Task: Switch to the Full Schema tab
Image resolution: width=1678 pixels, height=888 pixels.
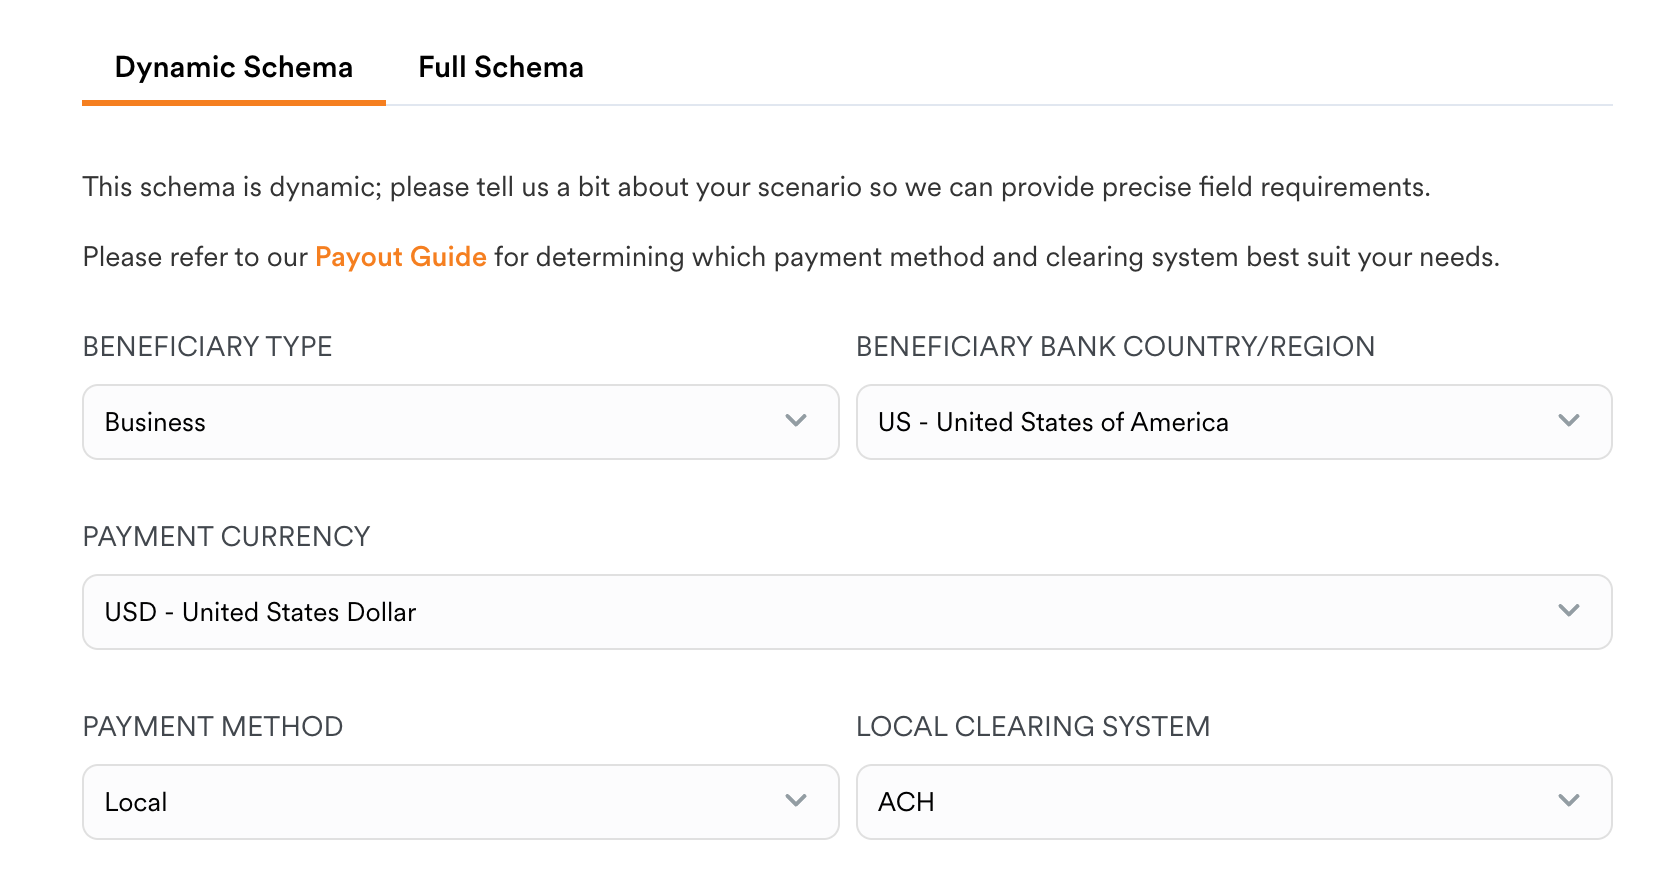Action: pos(500,66)
